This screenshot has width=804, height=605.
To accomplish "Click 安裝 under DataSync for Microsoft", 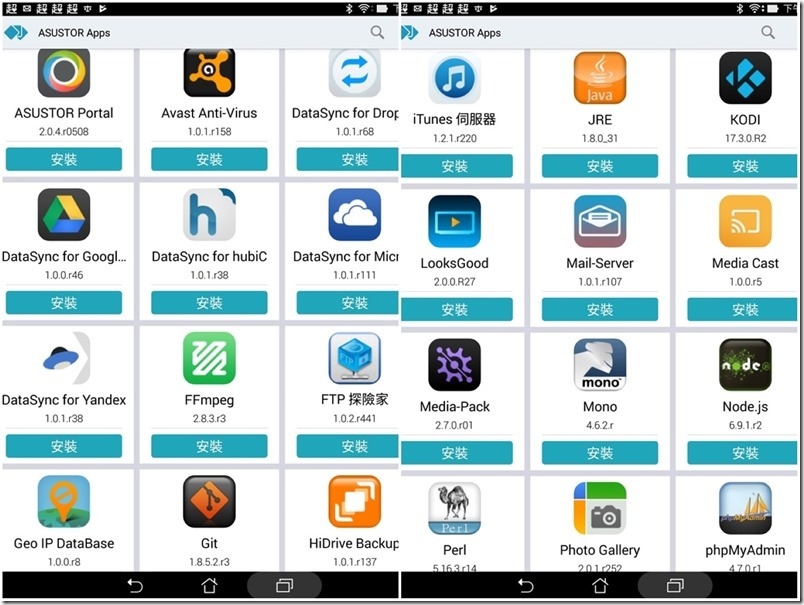I will [348, 303].
